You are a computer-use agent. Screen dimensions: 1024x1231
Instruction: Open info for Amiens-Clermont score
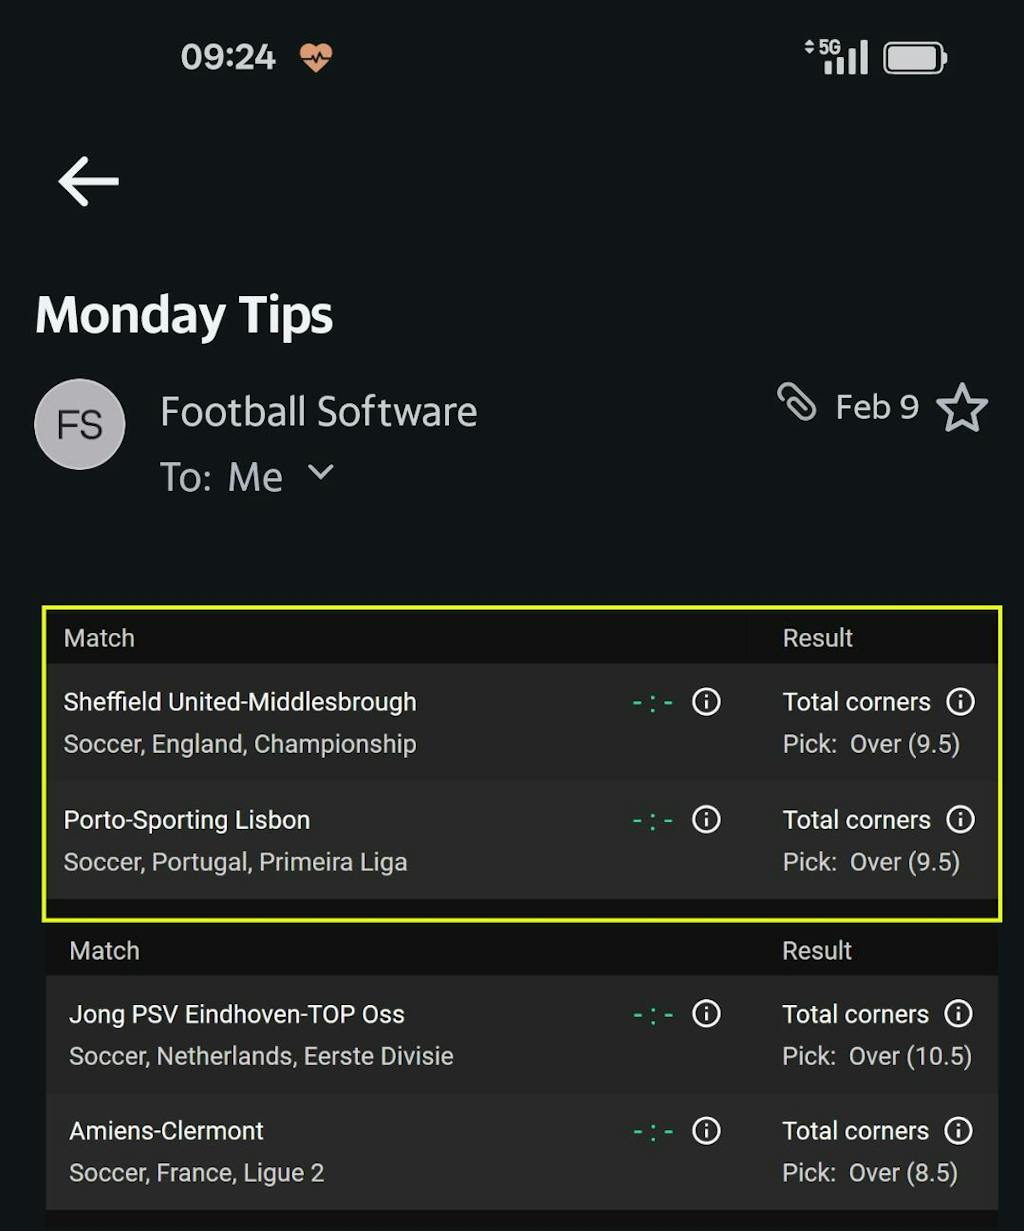[x=706, y=1131]
